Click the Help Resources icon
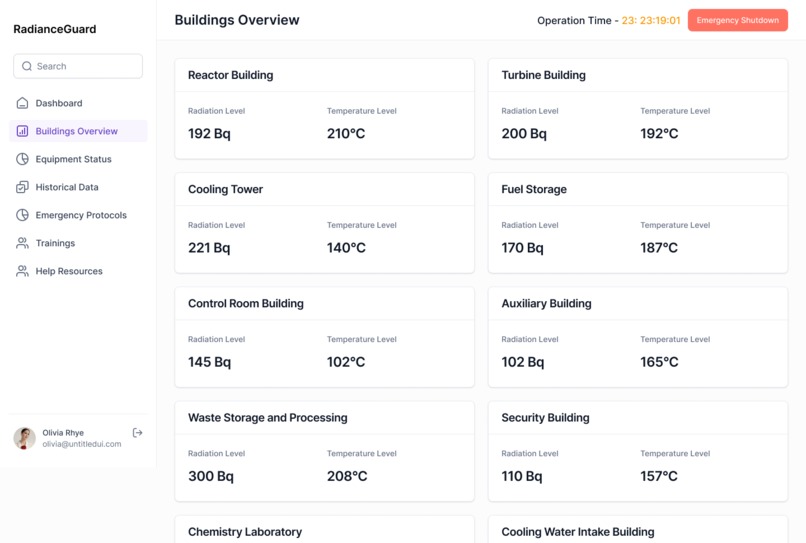This screenshot has width=806, height=543. 22,271
